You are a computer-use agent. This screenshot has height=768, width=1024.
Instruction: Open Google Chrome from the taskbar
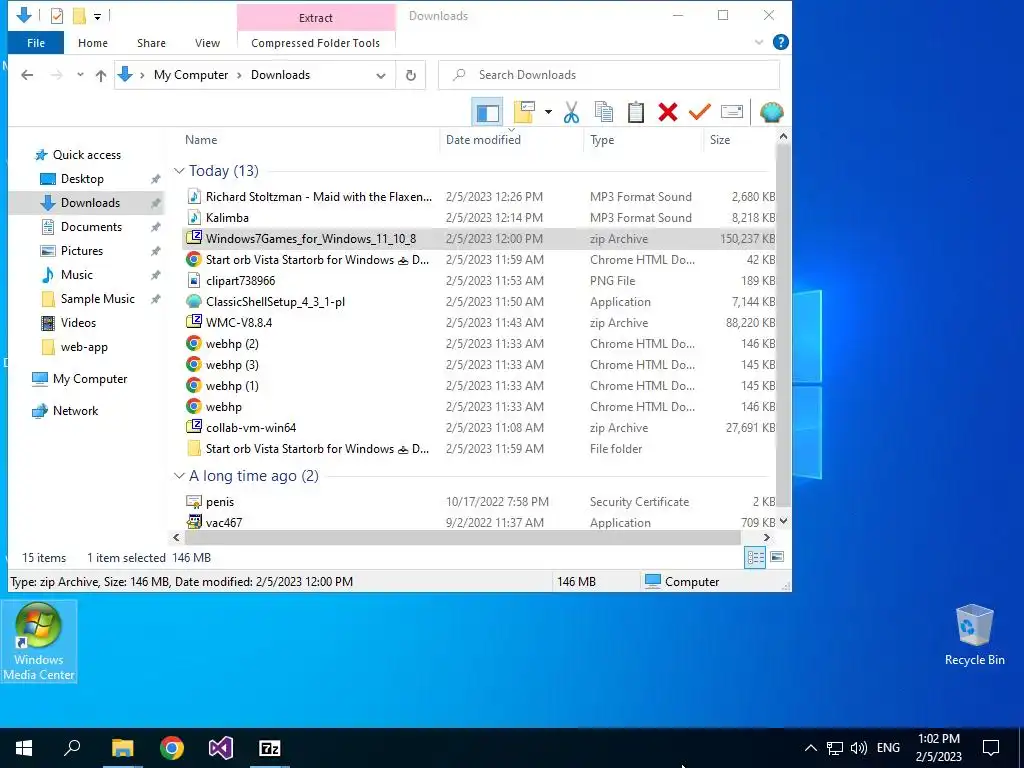[172, 748]
